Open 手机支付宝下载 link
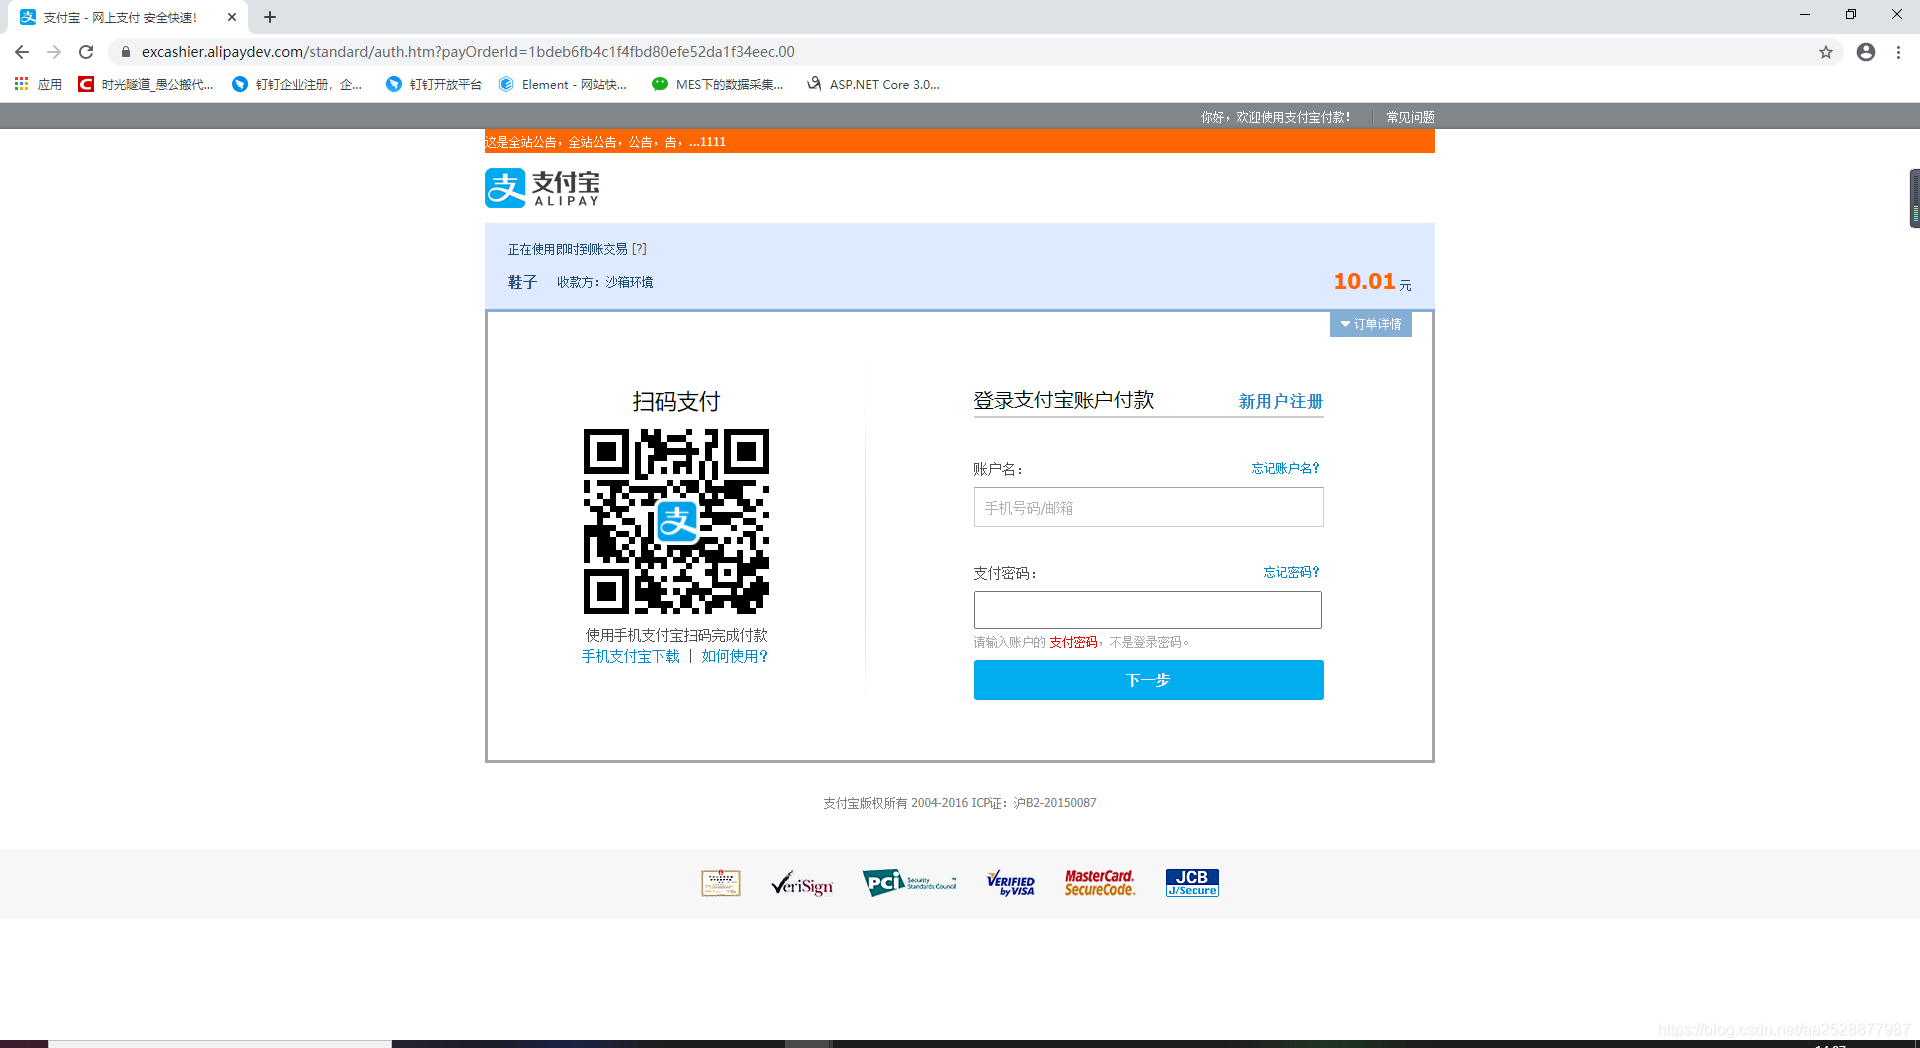Viewport: 1920px width, 1048px height. [631, 656]
